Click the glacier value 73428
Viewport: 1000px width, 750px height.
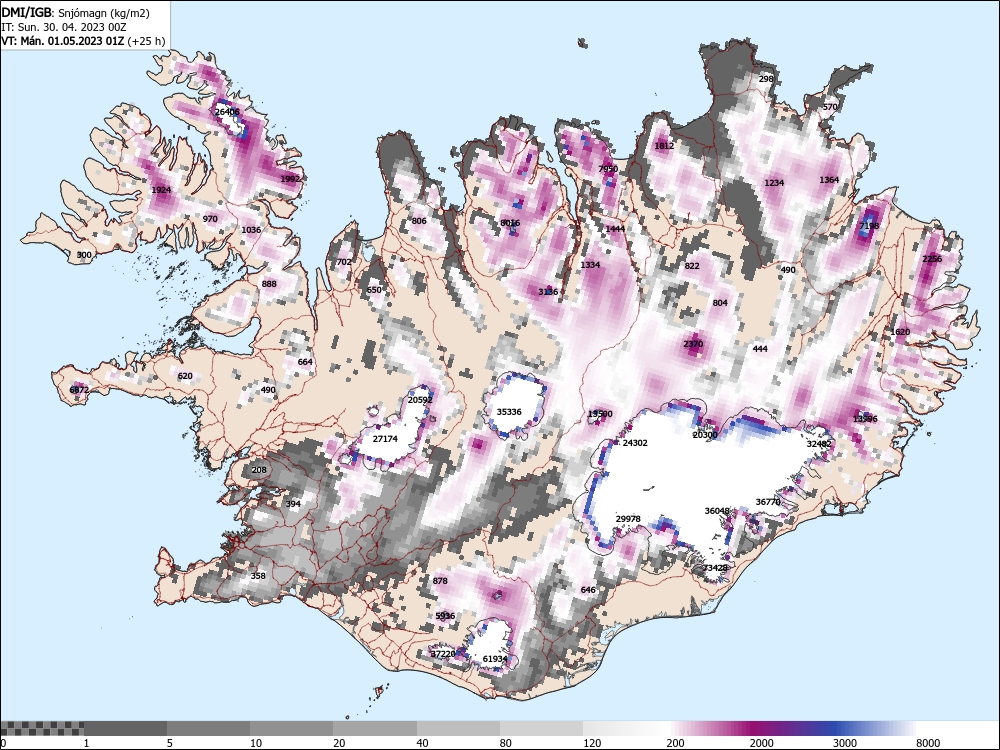[x=715, y=568]
